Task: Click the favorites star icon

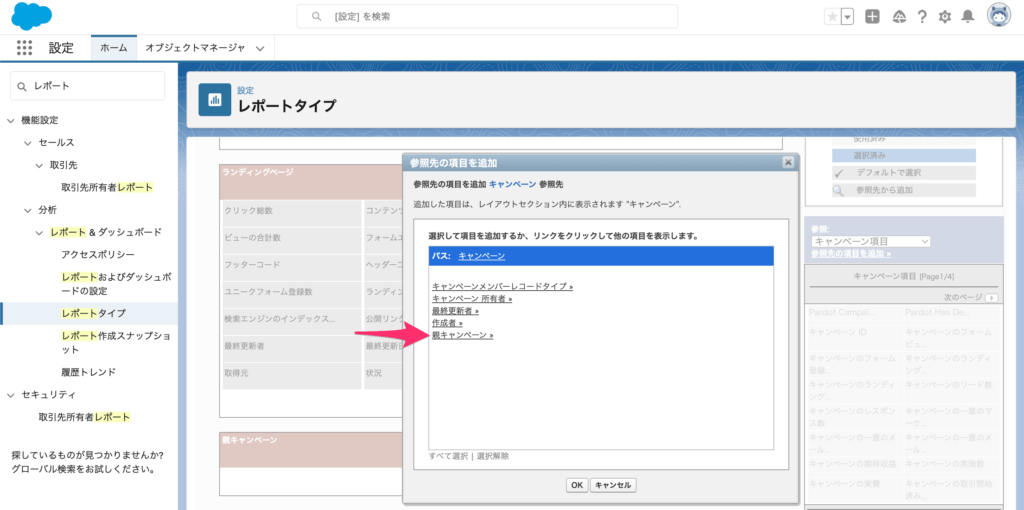Action: (x=832, y=17)
